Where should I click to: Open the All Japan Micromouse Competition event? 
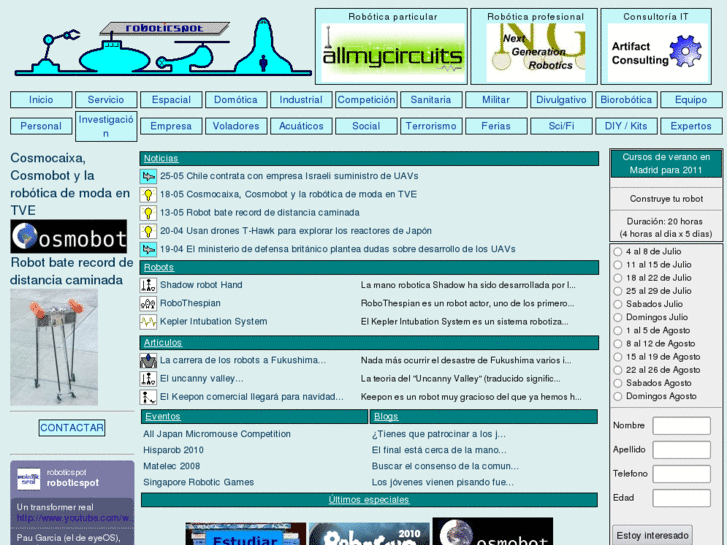coord(217,434)
